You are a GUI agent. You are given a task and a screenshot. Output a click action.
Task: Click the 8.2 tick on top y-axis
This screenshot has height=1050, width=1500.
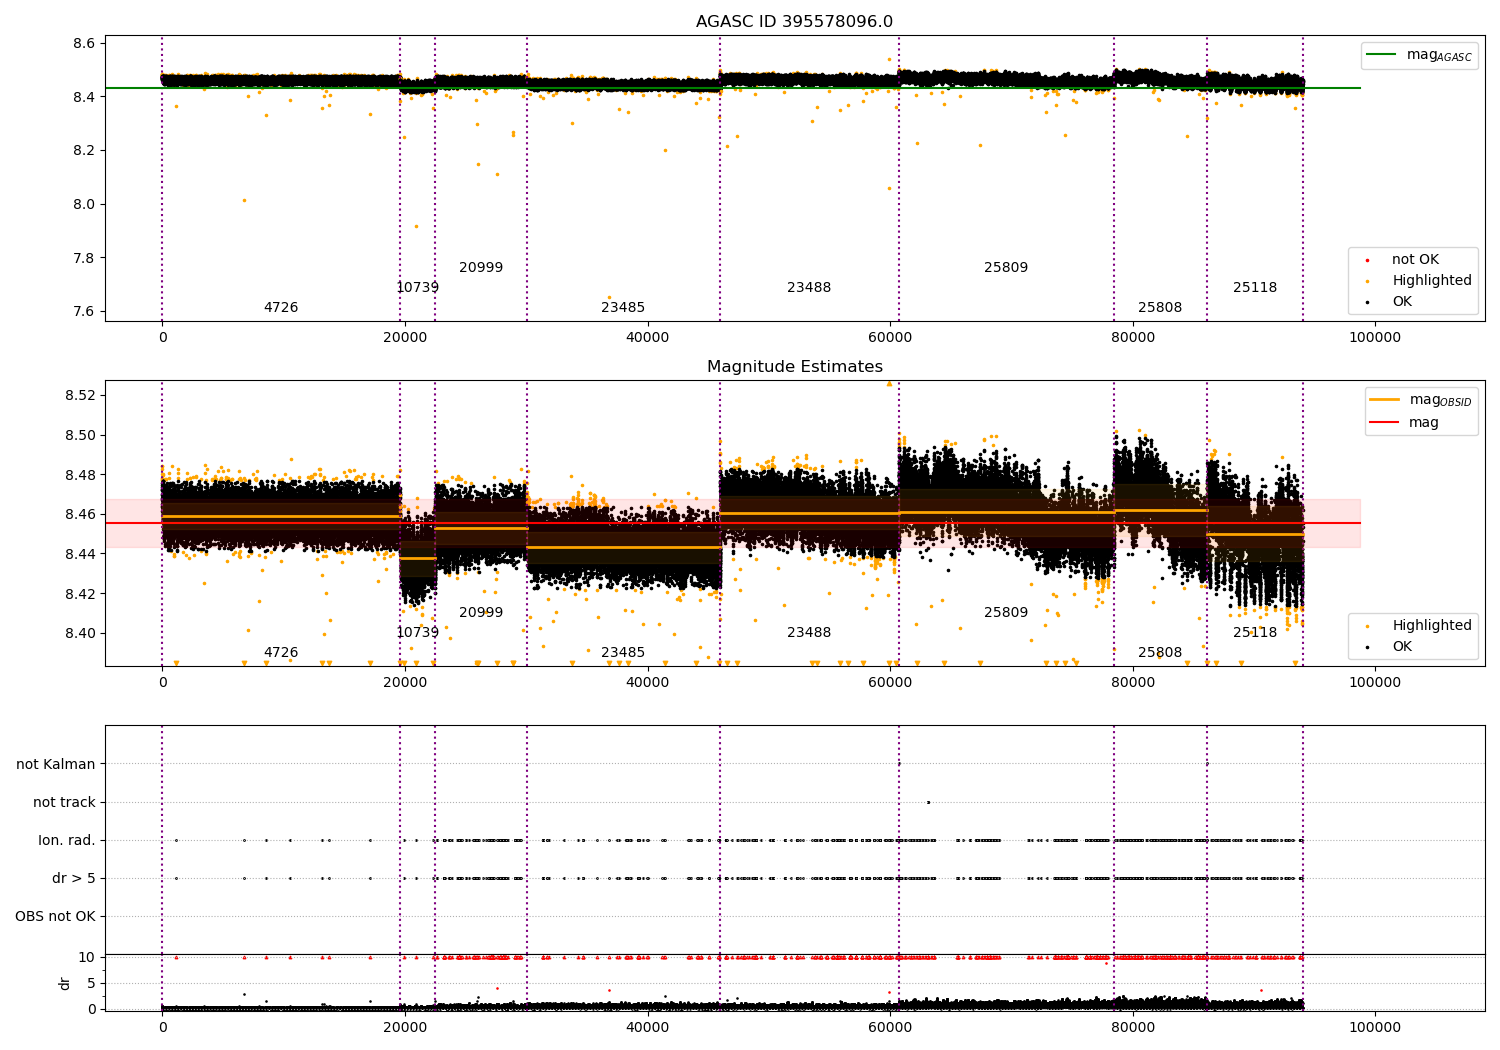point(84,151)
